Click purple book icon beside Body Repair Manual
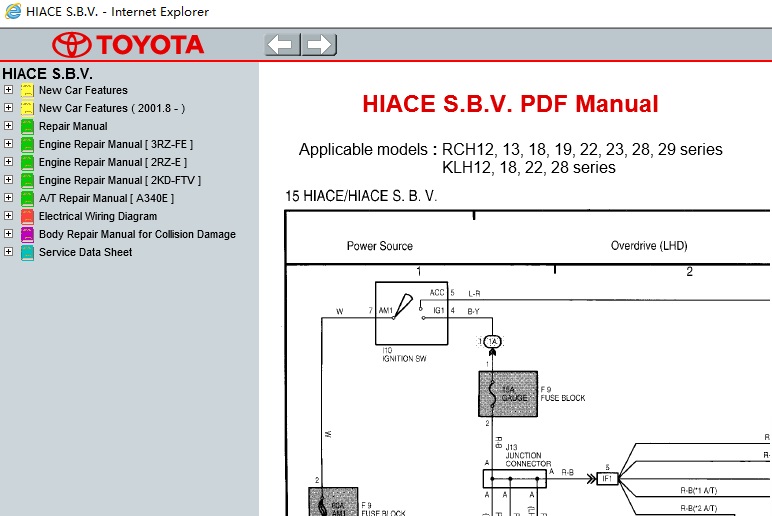 (x=27, y=234)
